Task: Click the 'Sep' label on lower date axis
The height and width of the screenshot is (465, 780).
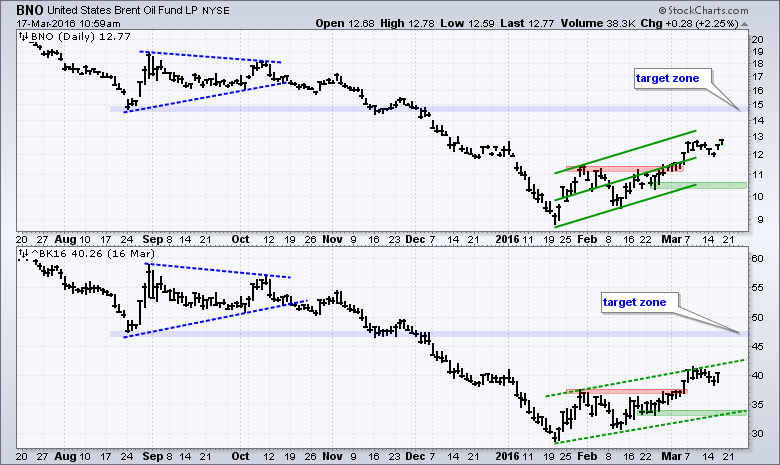Action: click(153, 456)
